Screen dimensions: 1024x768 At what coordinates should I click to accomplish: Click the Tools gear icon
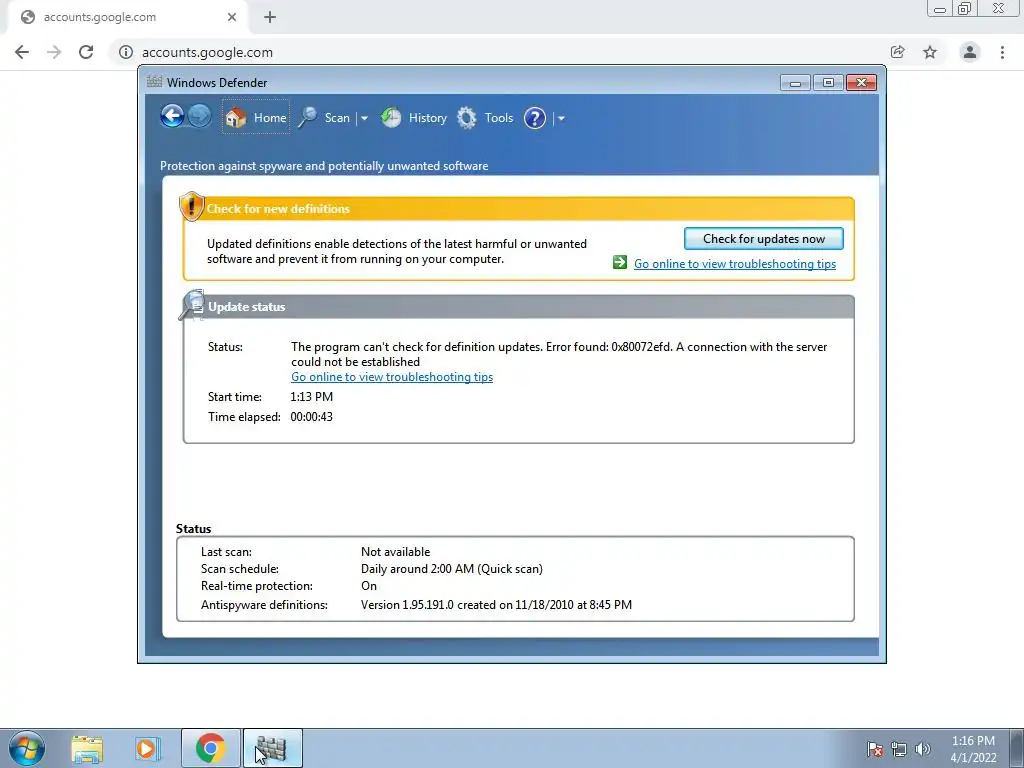point(466,118)
